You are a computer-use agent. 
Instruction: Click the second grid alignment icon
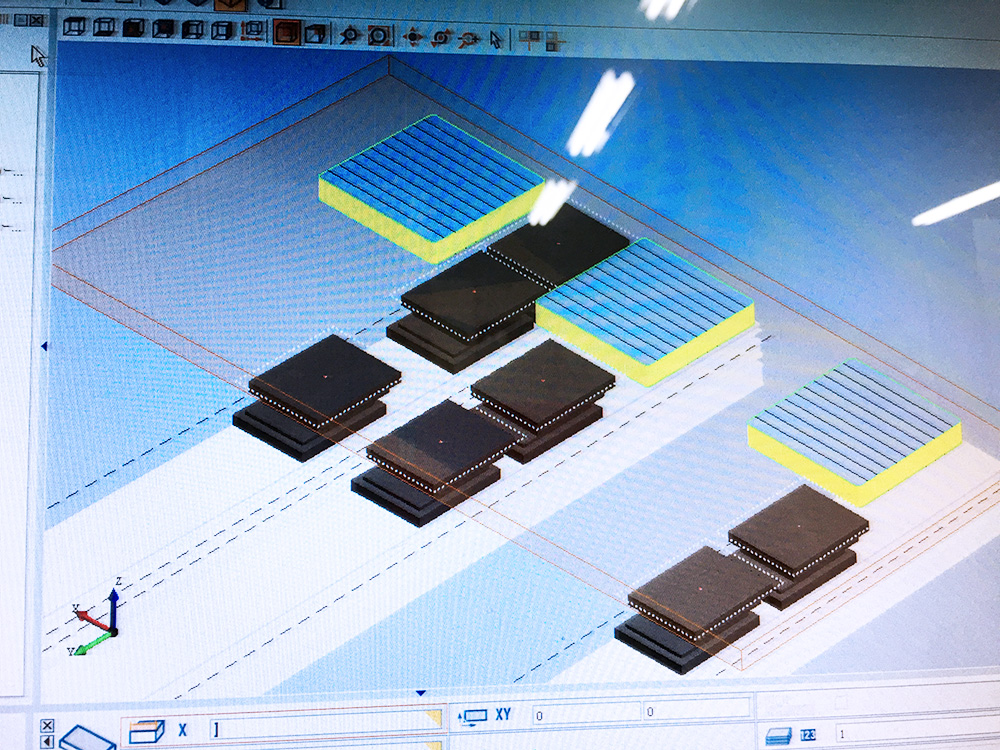click(554, 41)
